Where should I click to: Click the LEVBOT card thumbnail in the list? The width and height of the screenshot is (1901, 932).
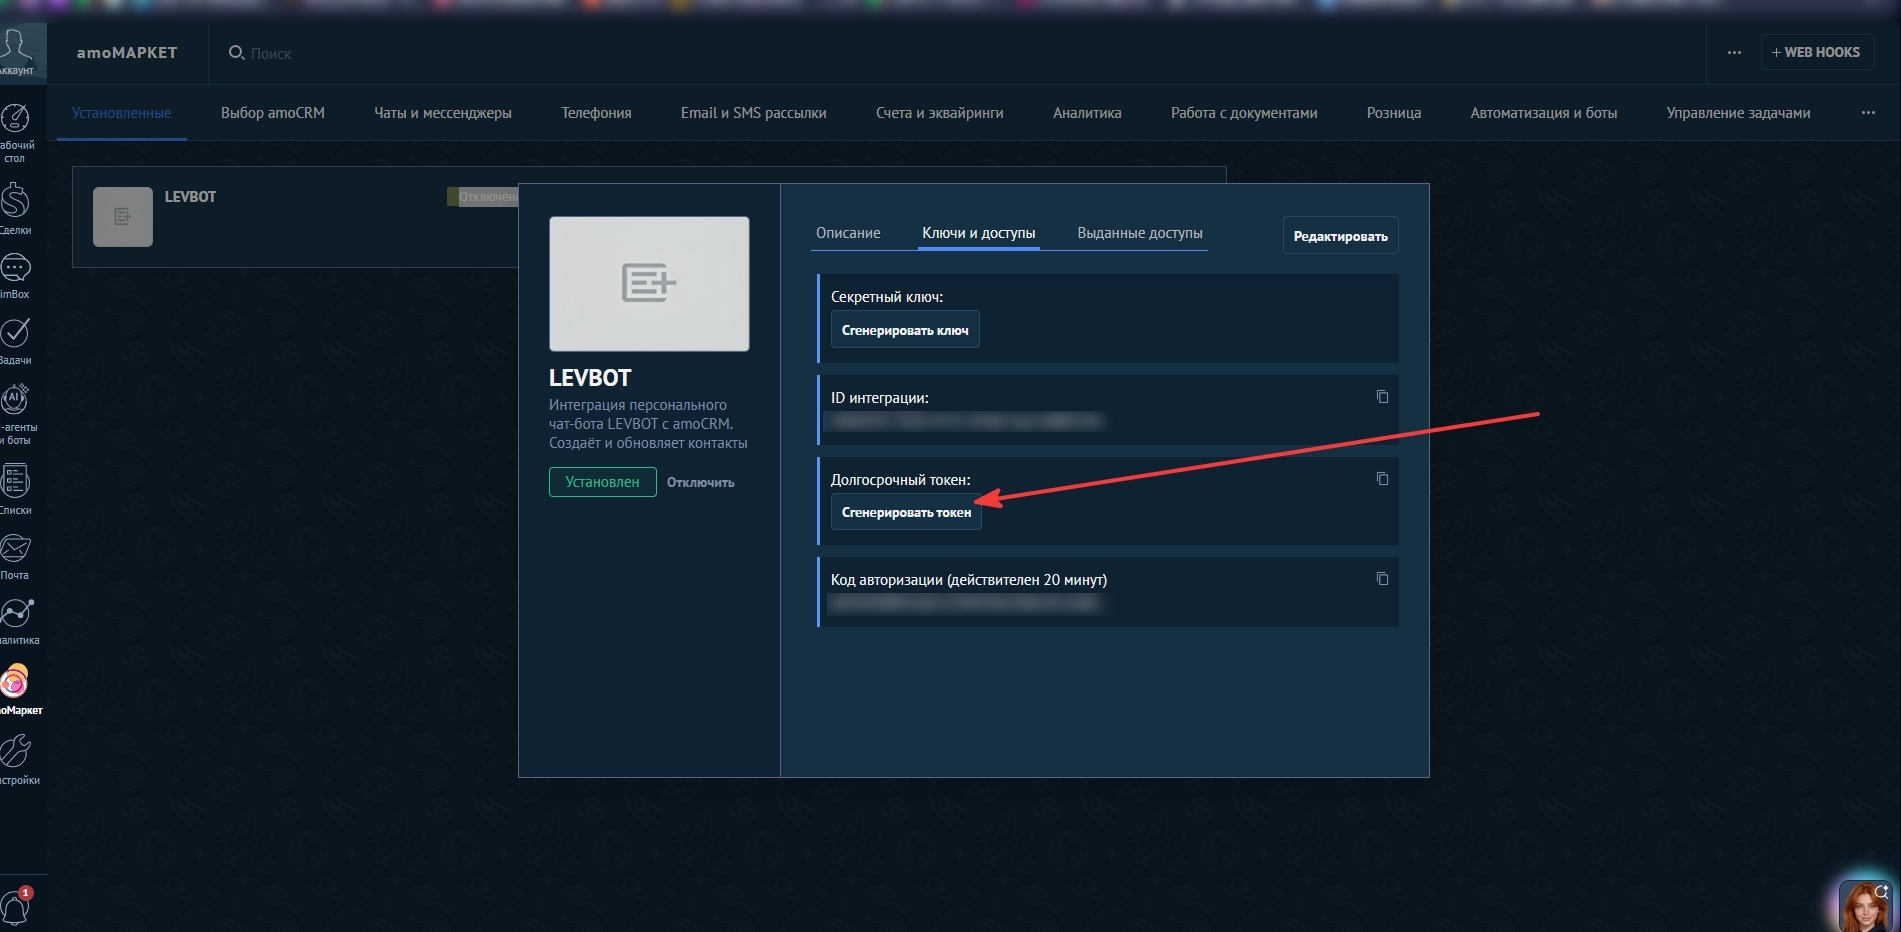click(123, 217)
